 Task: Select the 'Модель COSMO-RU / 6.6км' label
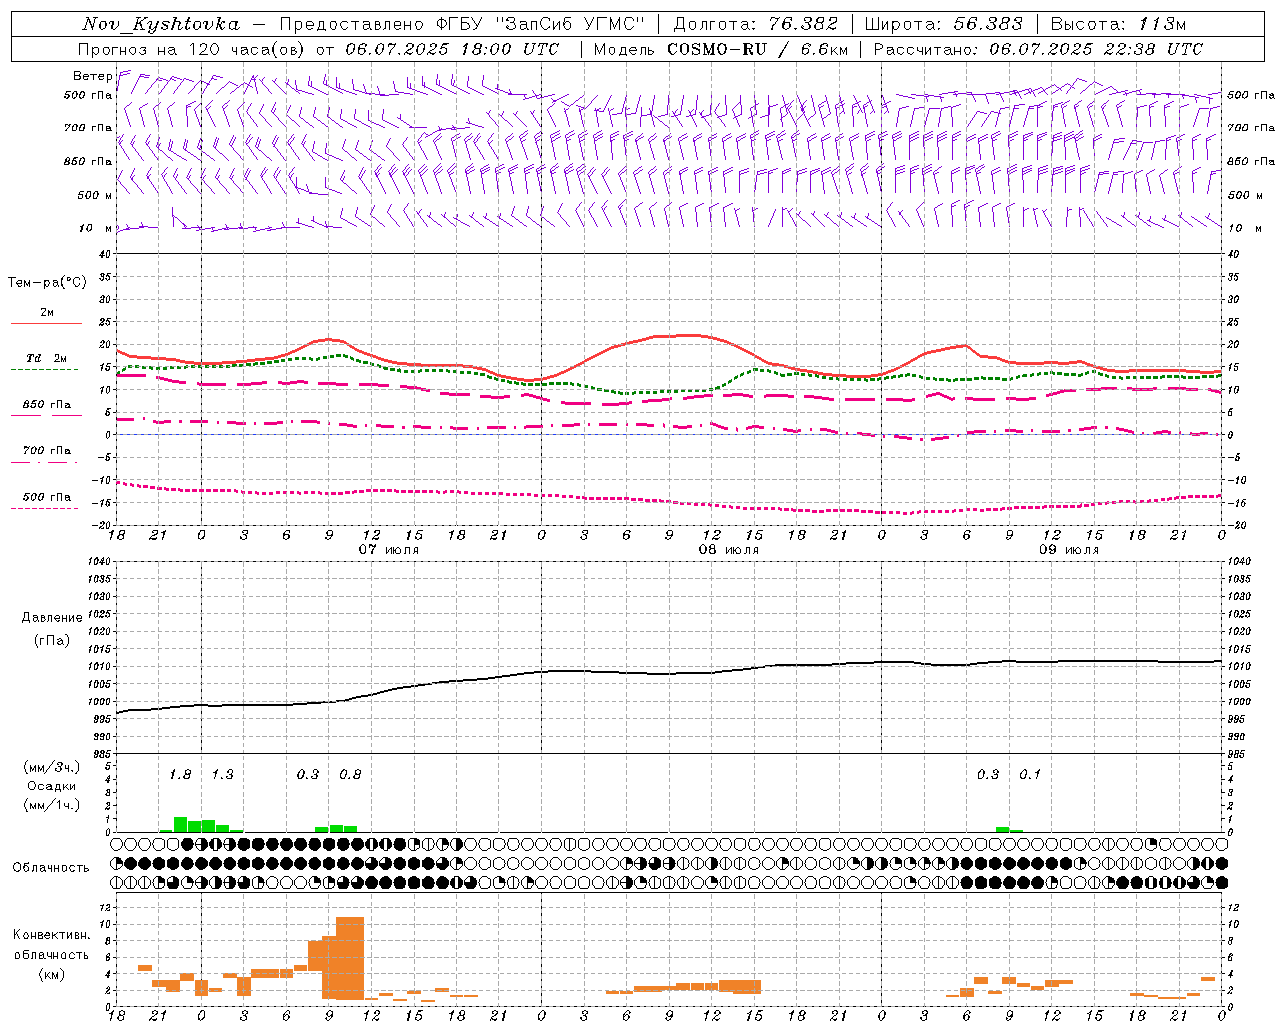[720, 49]
